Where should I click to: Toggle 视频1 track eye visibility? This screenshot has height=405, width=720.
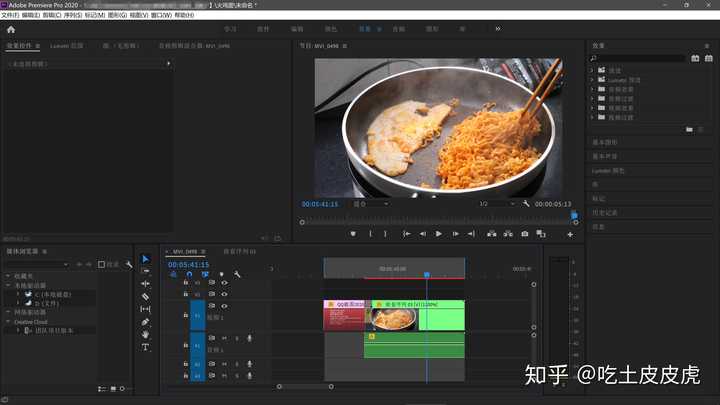pos(224,306)
